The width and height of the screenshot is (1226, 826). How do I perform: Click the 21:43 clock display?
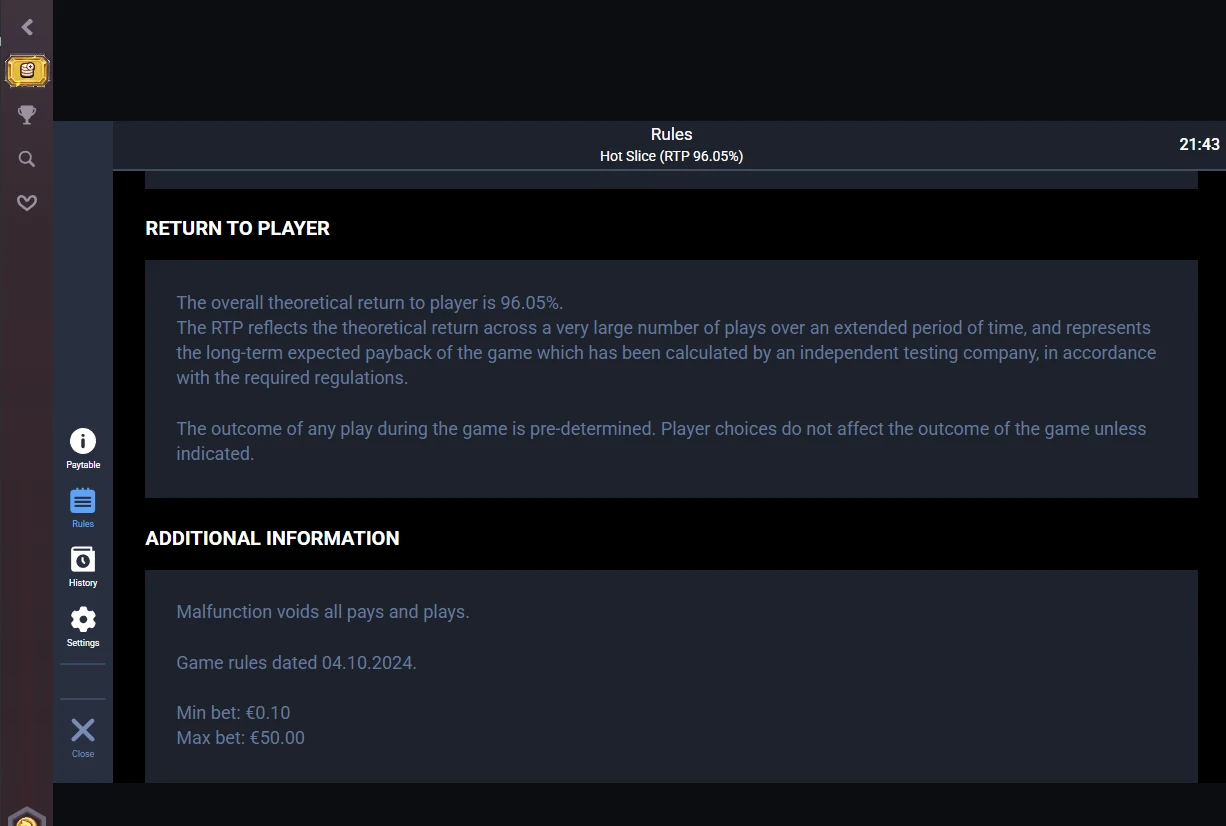click(1199, 144)
